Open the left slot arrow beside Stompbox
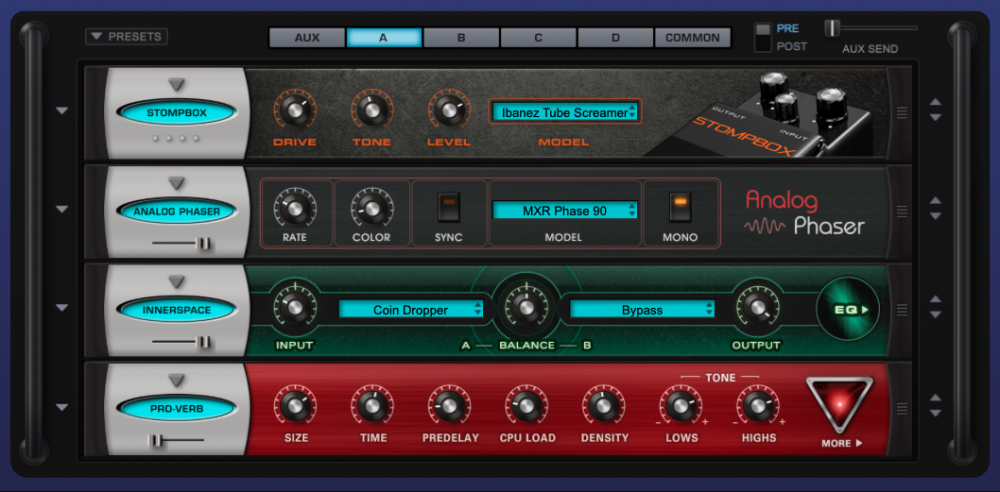The image size is (1000, 492). (x=61, y=111)
